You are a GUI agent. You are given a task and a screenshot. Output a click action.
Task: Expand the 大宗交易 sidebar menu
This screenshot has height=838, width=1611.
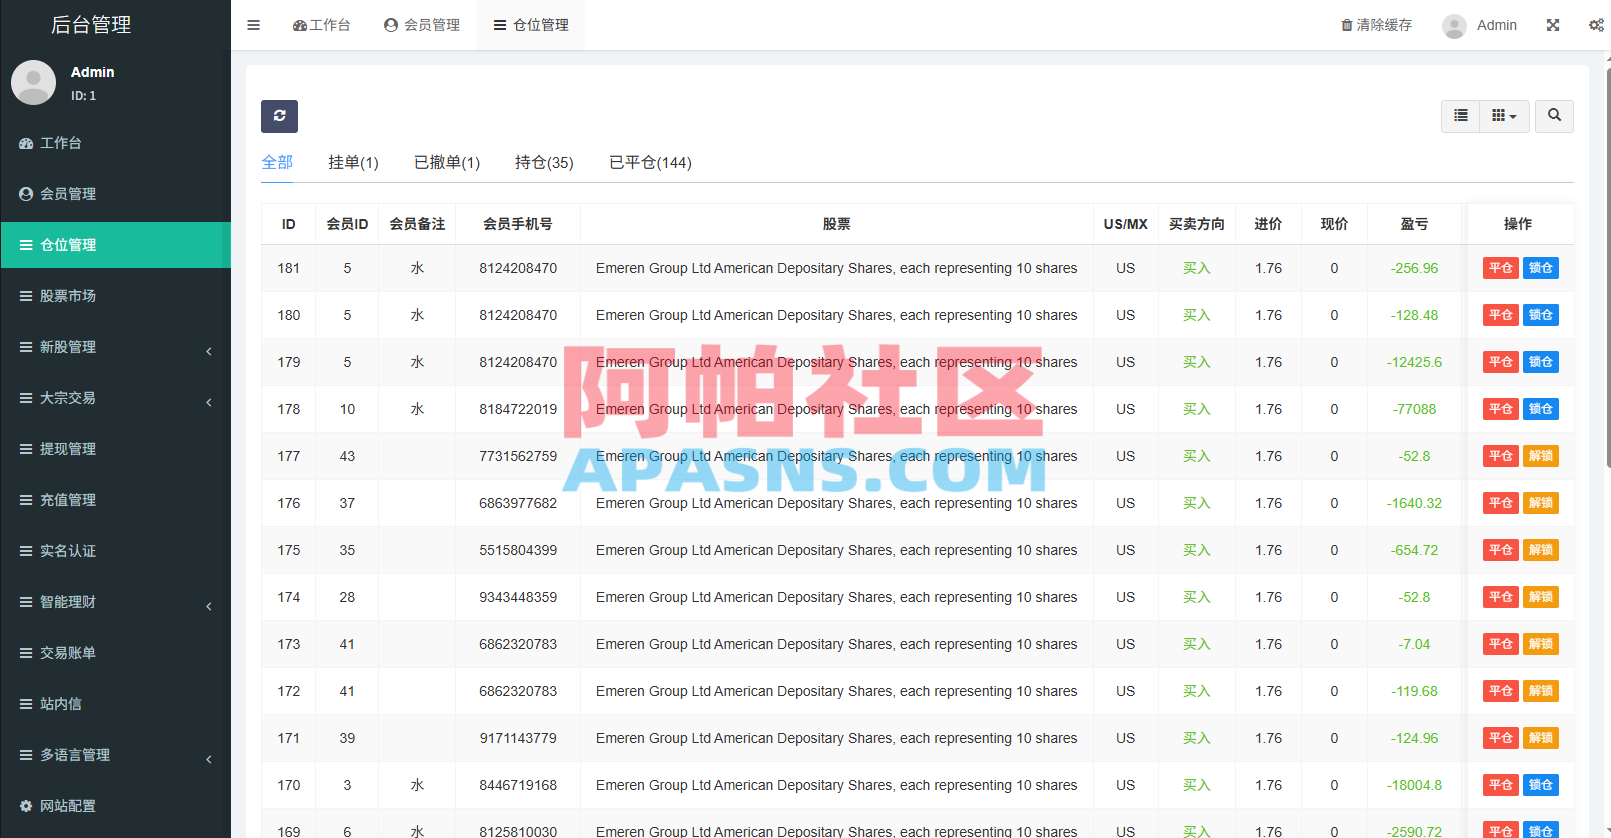pos(116,398)
